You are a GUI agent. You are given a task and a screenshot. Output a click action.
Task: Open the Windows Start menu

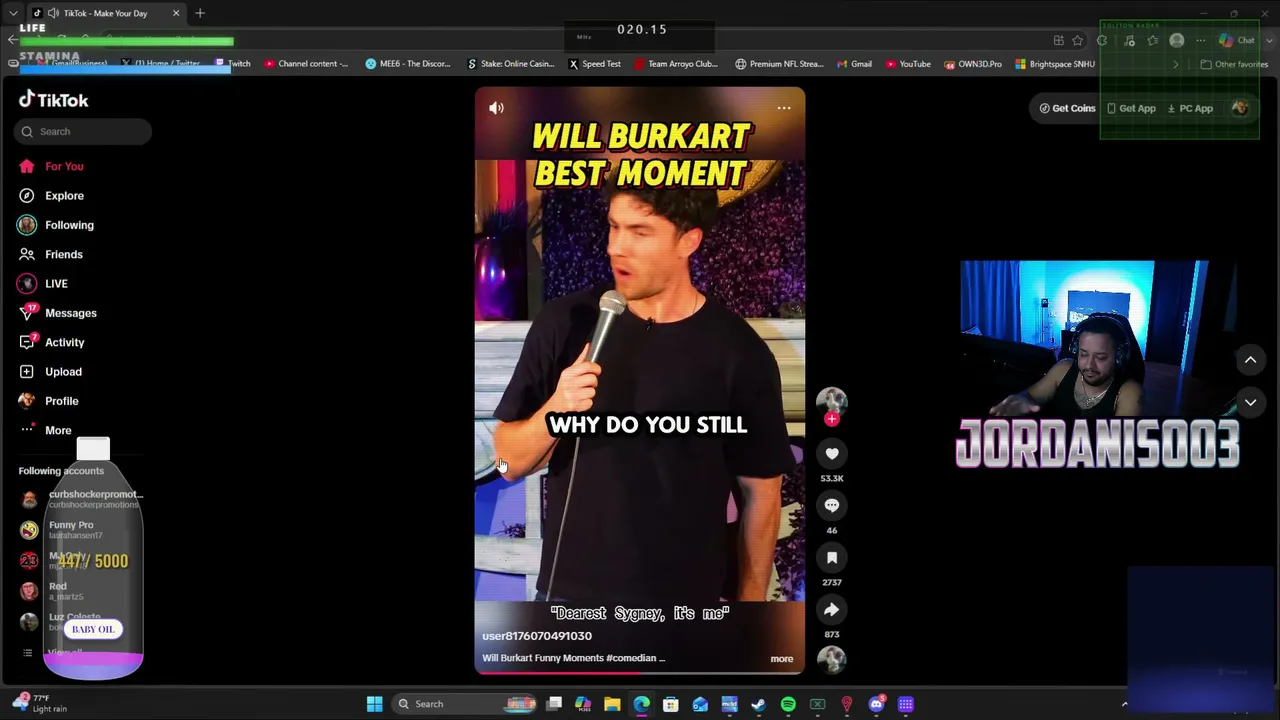[374, 704]
